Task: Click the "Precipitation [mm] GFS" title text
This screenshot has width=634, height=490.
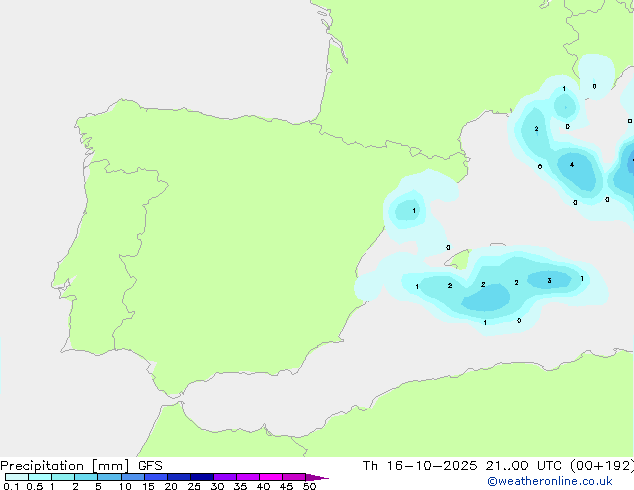Action: (x=81, y=466)
